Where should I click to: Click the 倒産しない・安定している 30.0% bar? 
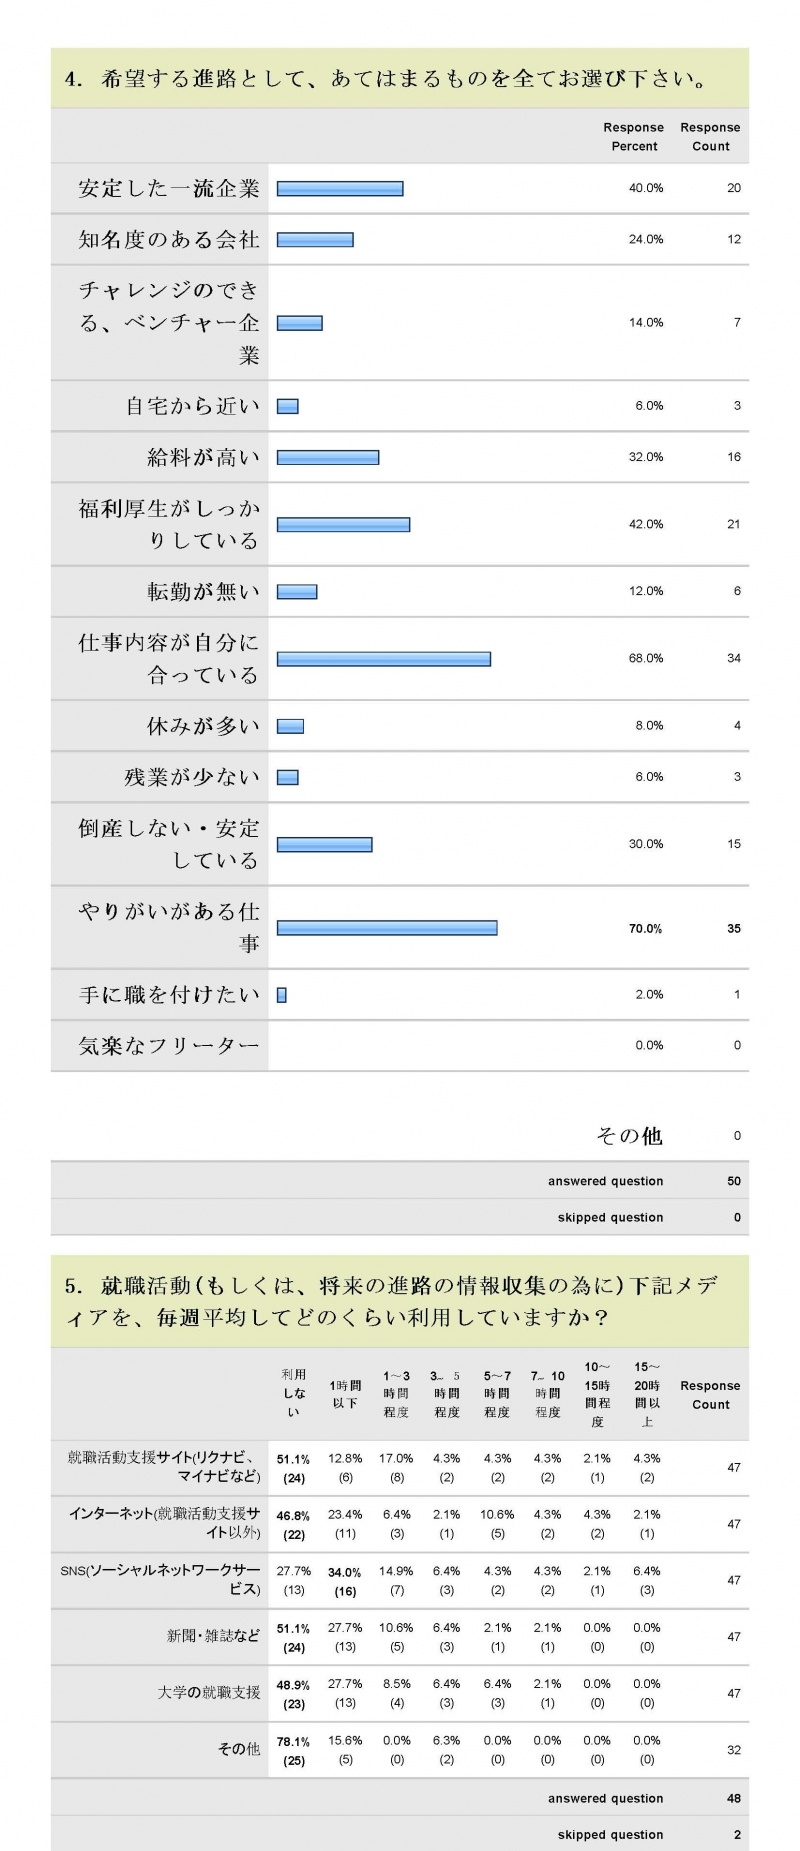(325, 844)
